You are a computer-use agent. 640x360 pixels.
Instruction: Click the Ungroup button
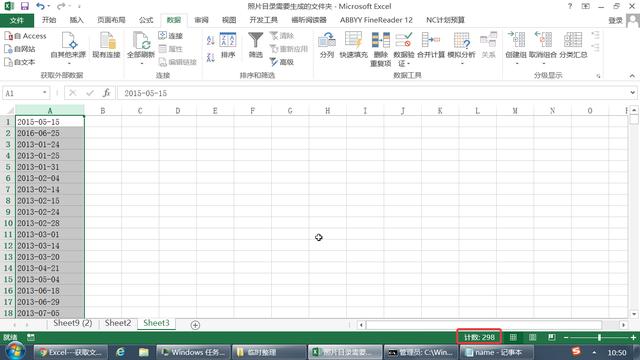pos(543,47)
